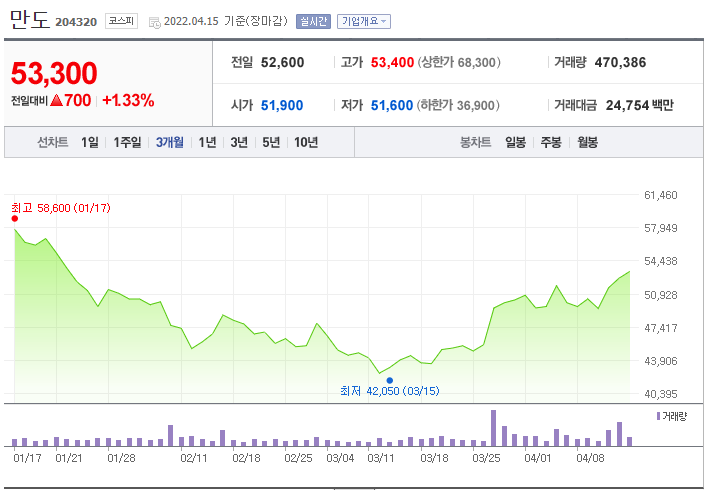
Task: Click the 상한가 68,300 text
Action: [x=459, y=62]
